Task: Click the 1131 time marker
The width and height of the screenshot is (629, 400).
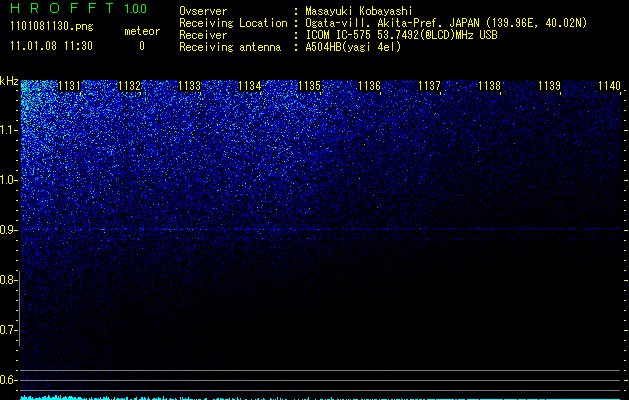Action: coord(69,86)
